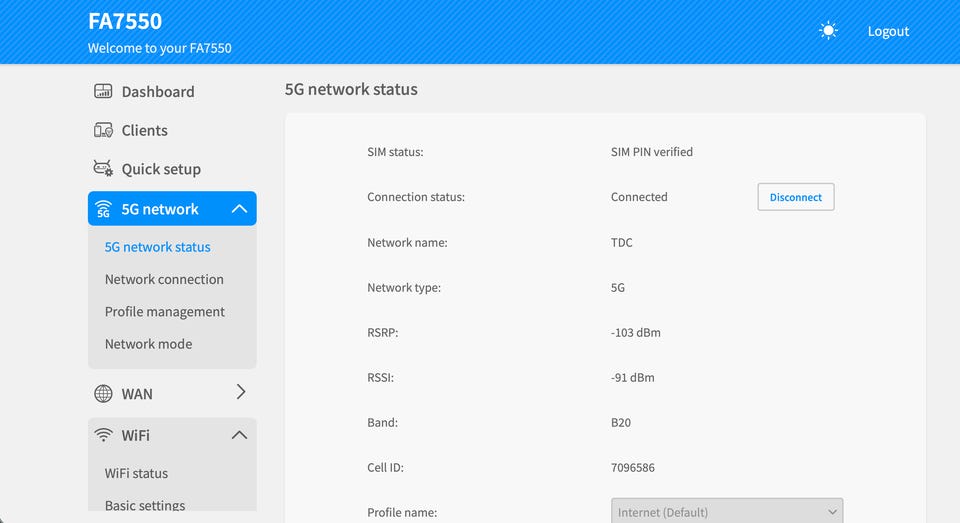Click the 5G network signal icon
Viewport: 960px width, 523px height.
point(103,209)
